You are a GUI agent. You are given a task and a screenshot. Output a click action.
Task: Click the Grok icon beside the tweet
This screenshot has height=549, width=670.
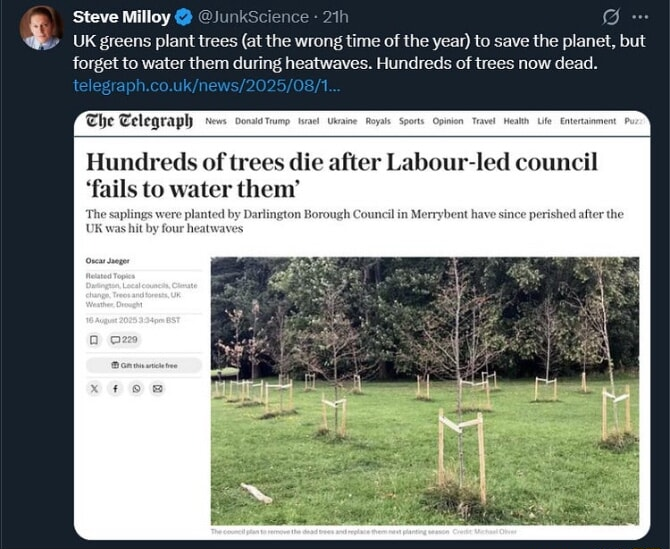(x=611, y=18)
